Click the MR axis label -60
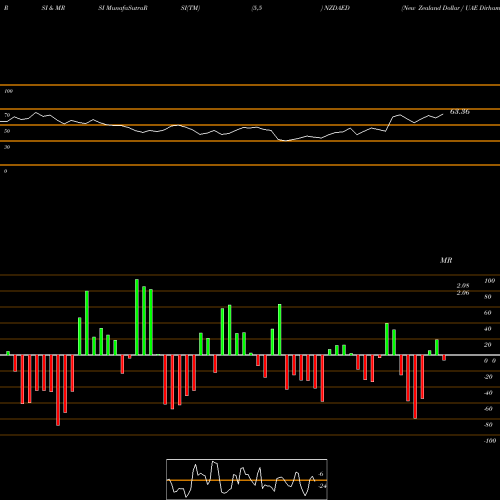This screenshot has width=500, height=500. click(488, 409)
